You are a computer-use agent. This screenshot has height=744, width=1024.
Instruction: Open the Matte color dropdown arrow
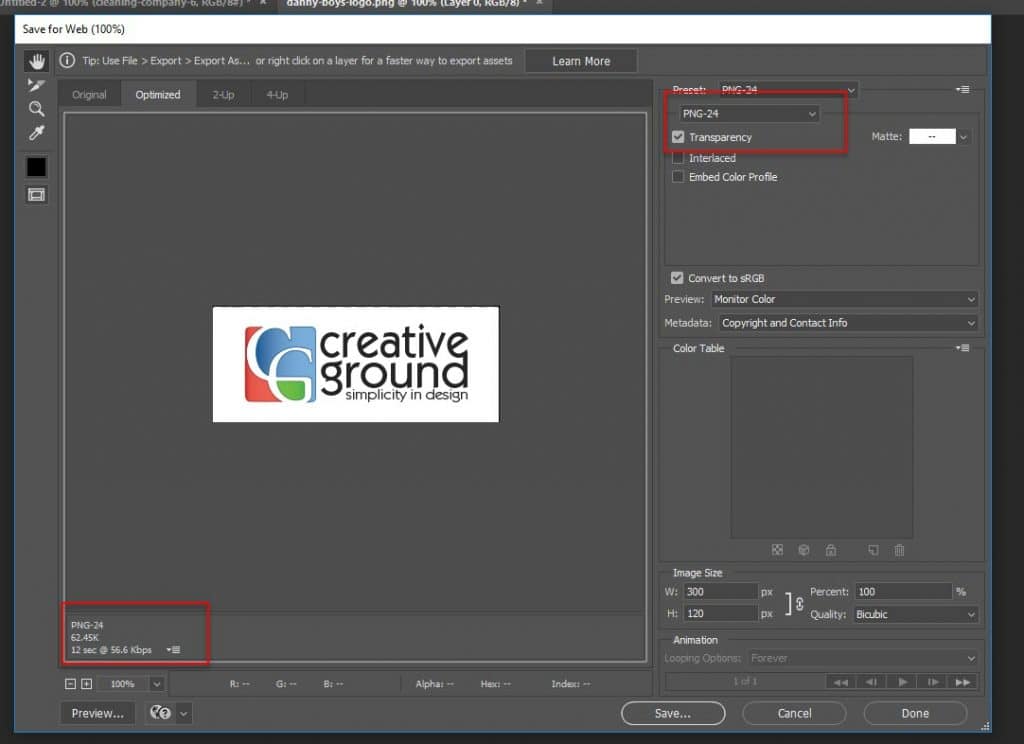point(963,137)
